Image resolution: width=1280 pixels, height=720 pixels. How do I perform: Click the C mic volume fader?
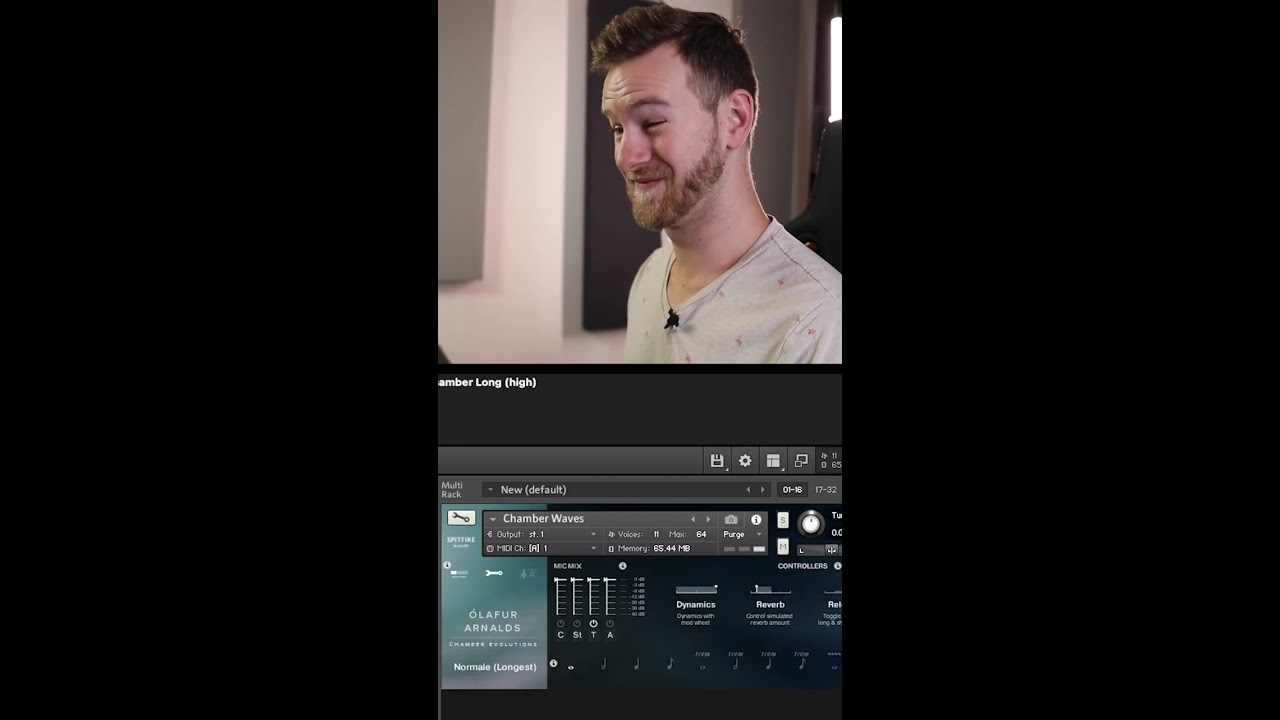[x=561, y=596]
